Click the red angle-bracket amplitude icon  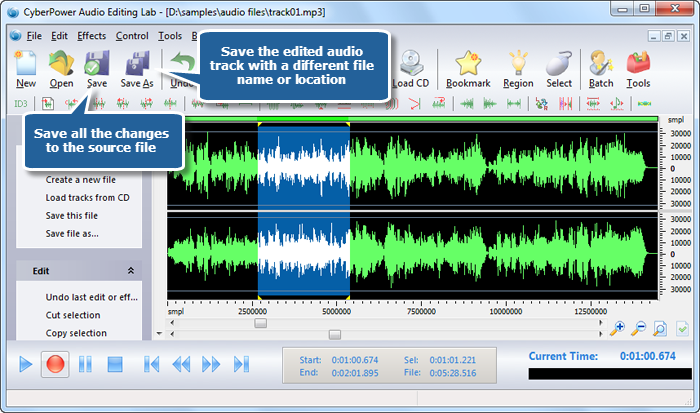coord(415,104)
